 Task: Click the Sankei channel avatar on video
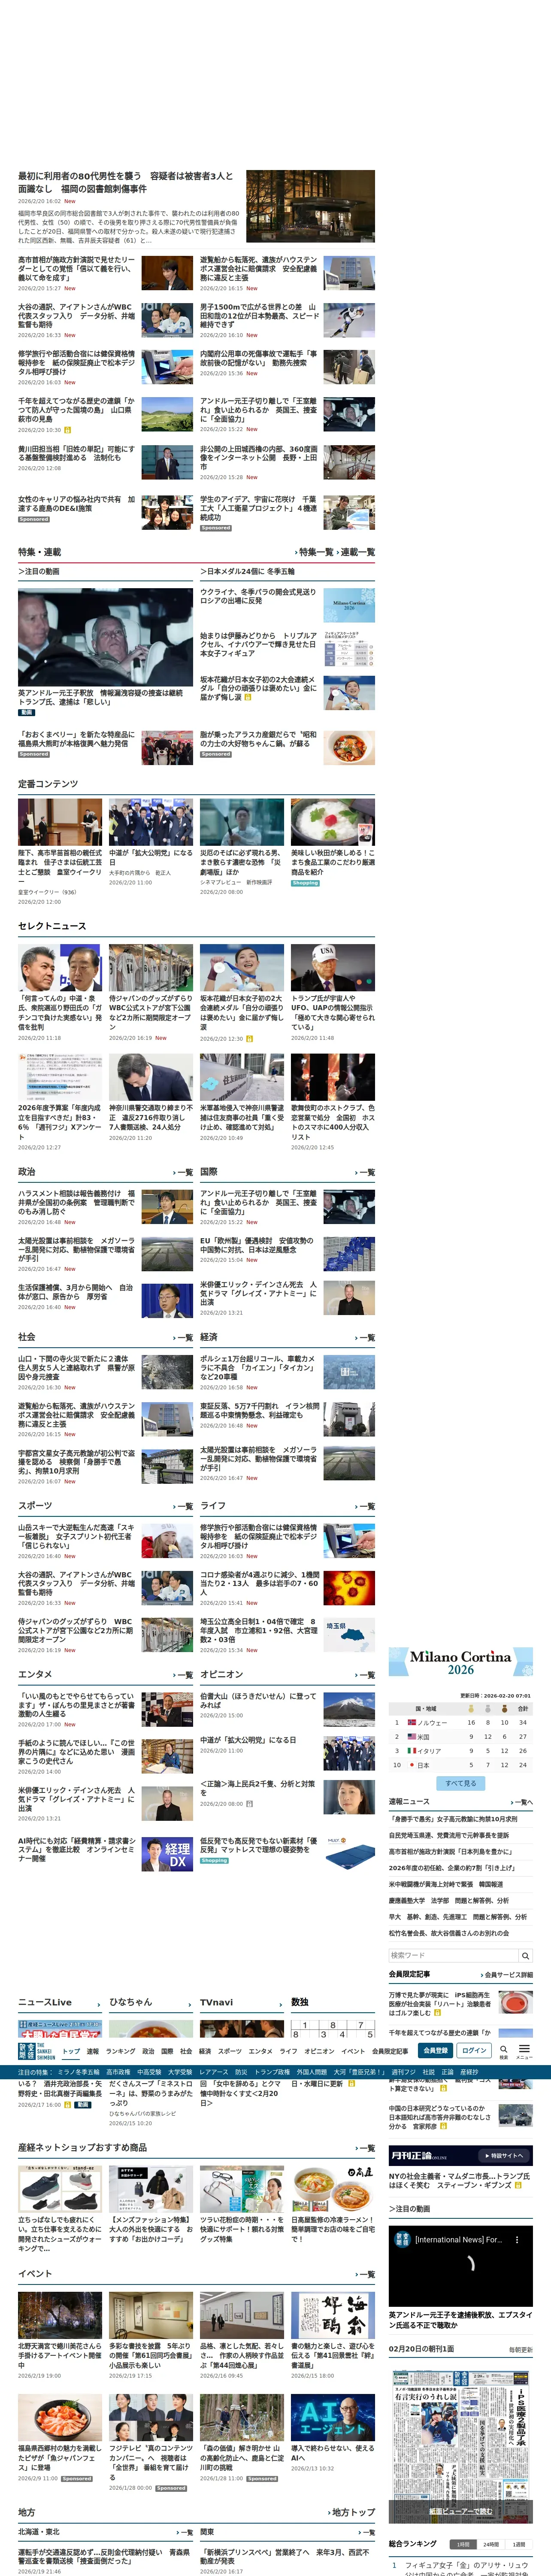(x=402, y=2239)
